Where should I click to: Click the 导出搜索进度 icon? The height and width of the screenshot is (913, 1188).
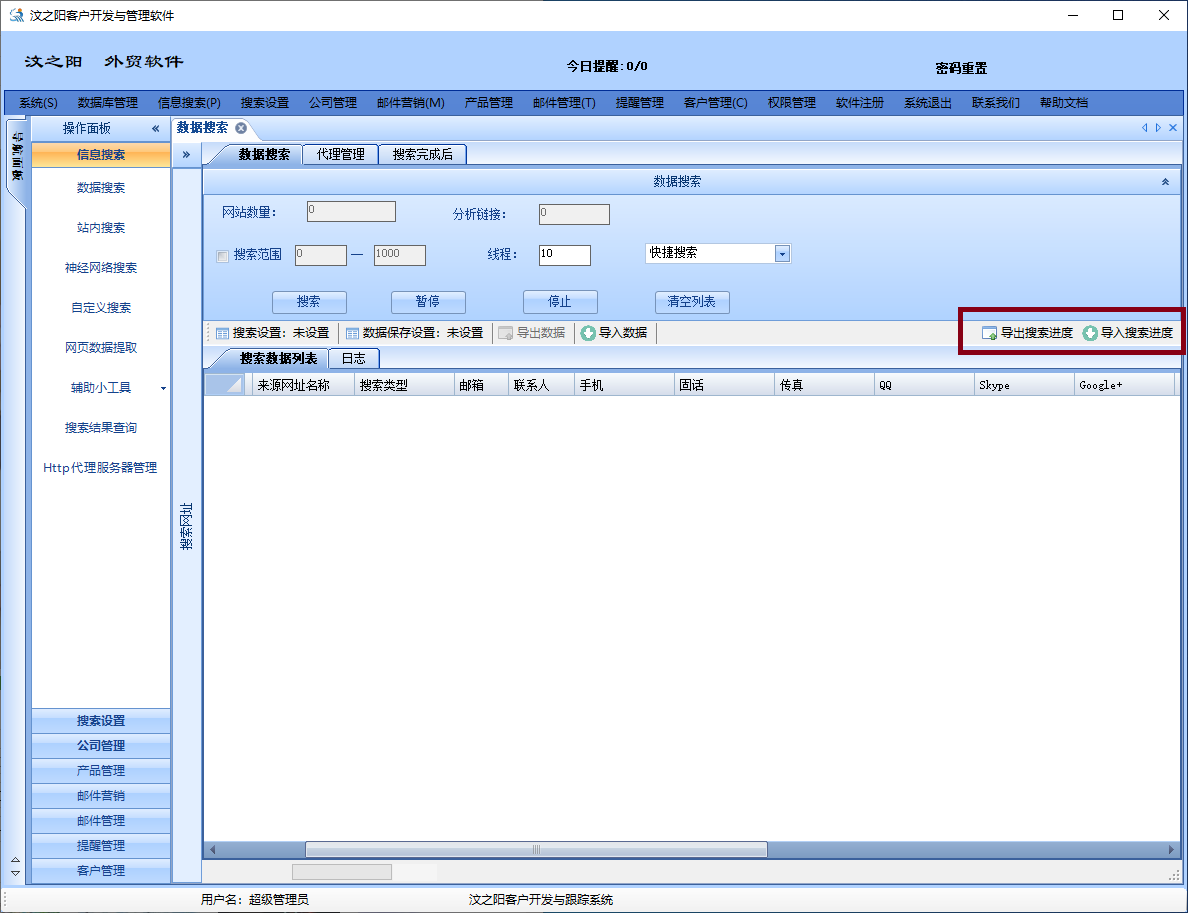[x=989, y=333]
